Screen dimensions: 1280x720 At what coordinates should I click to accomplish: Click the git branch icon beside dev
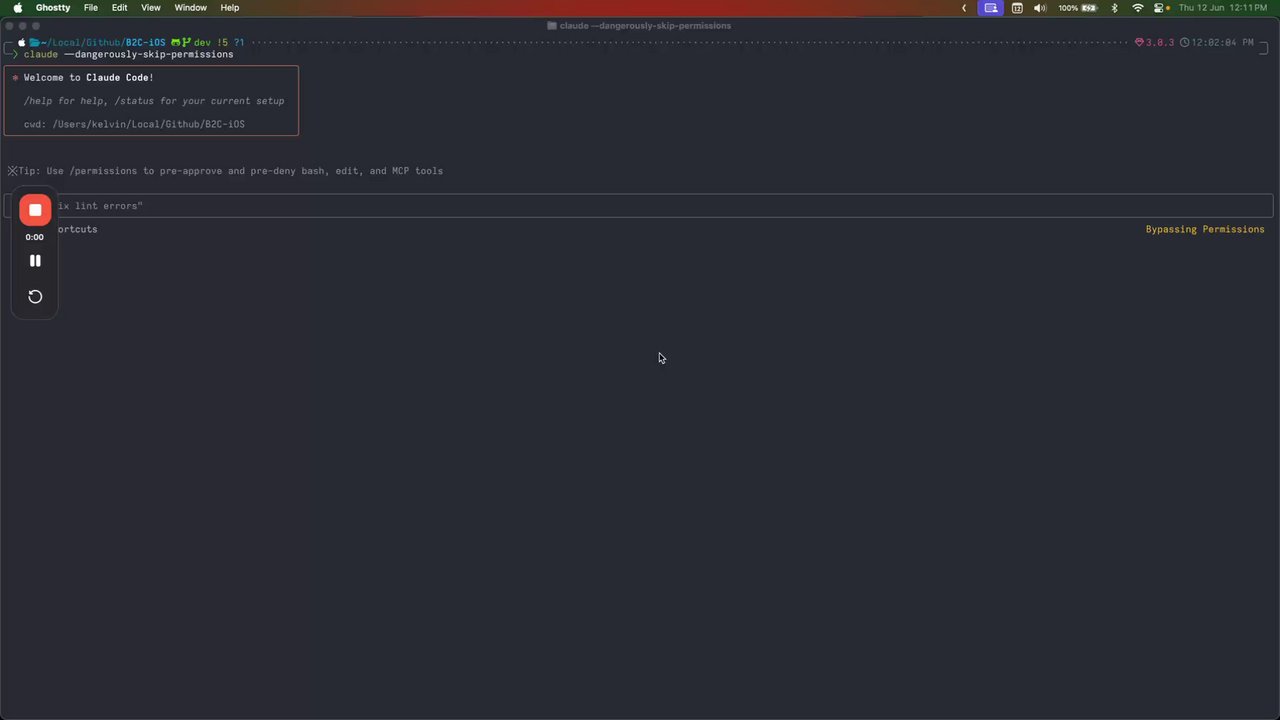click(x=186, y=43)
